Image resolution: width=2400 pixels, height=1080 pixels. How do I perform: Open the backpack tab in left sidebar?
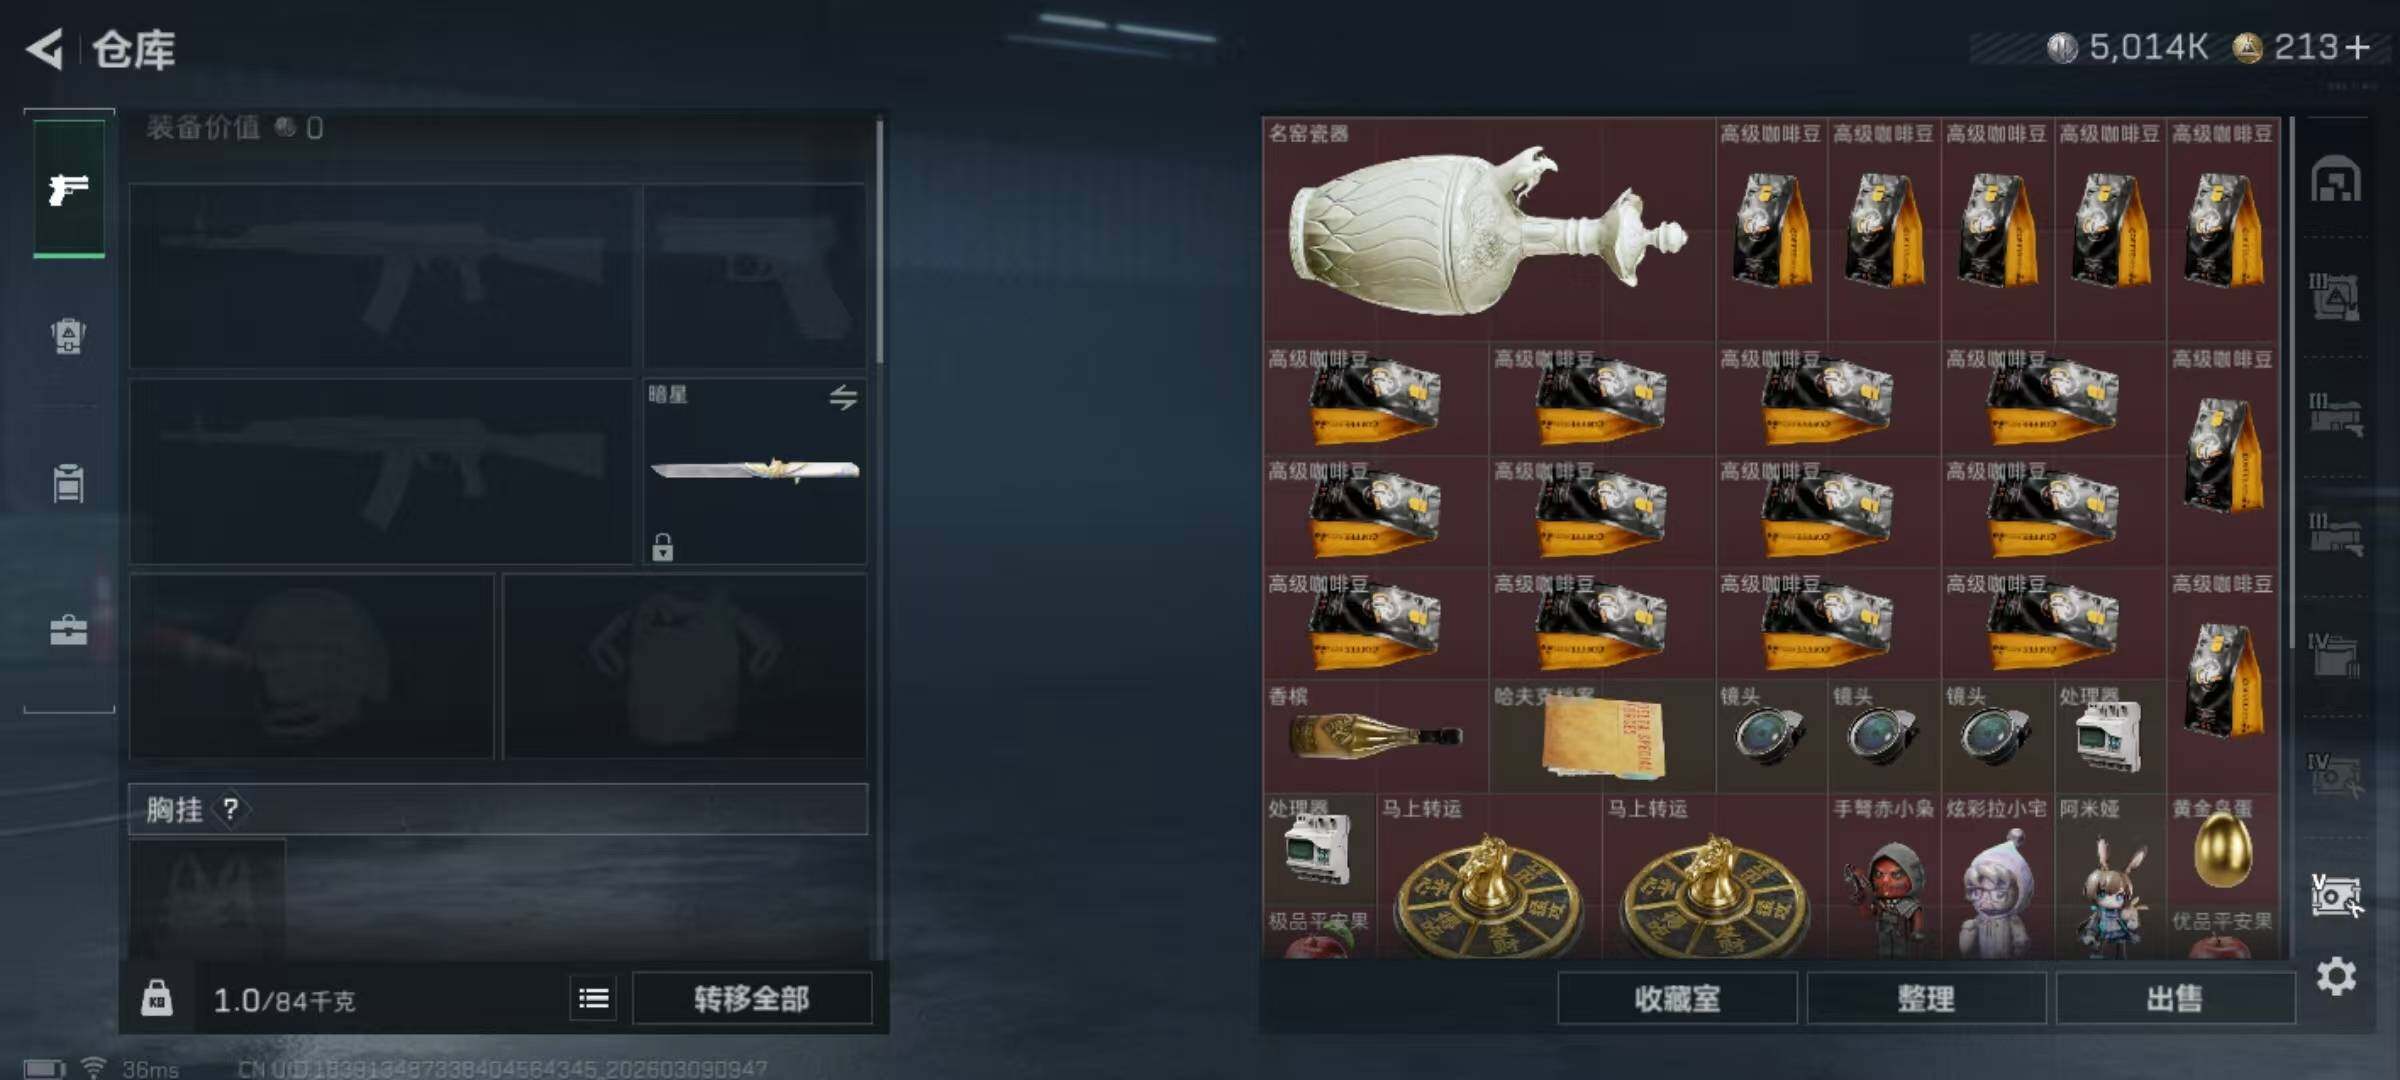(68, 336)
